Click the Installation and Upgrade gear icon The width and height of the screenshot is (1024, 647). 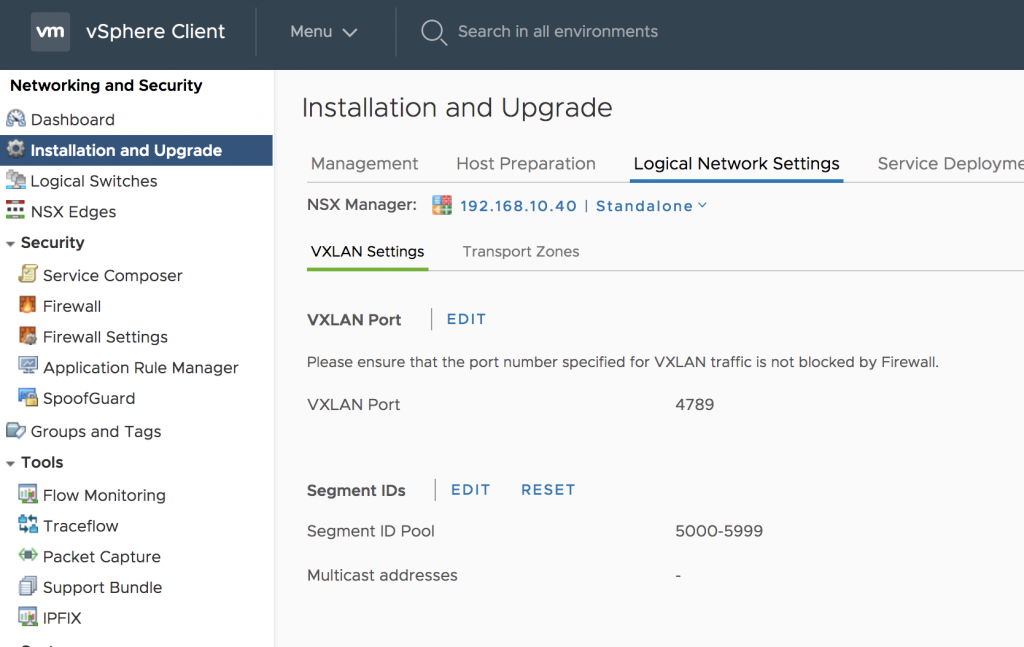click(x=16, y=150)
